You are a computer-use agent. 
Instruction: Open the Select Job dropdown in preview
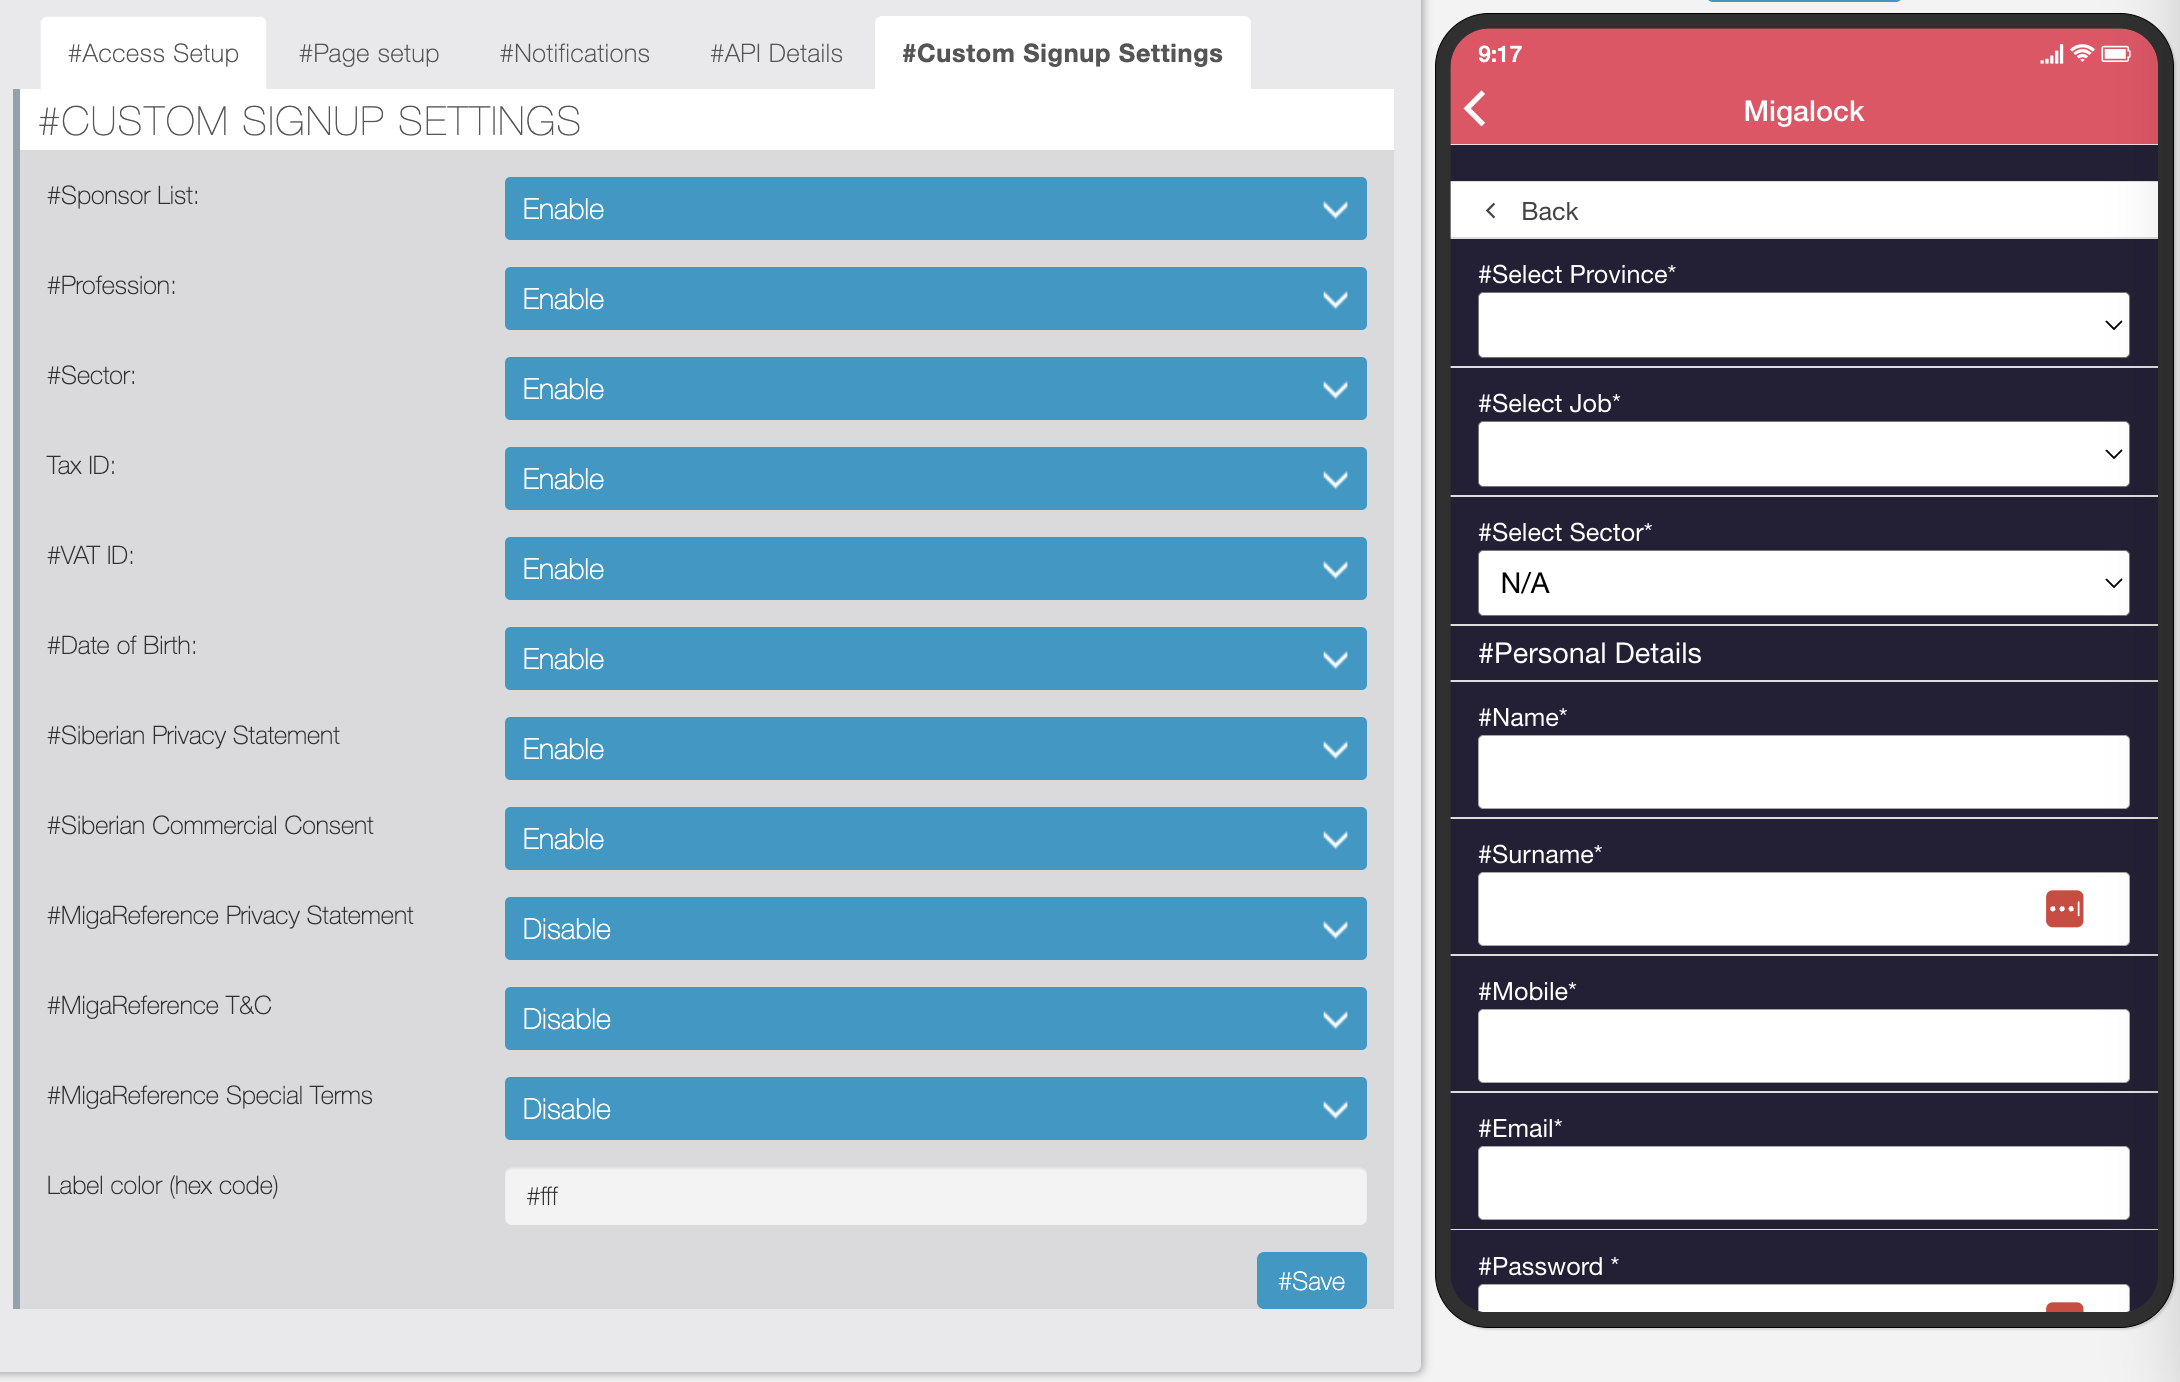tap(1803, 454)
